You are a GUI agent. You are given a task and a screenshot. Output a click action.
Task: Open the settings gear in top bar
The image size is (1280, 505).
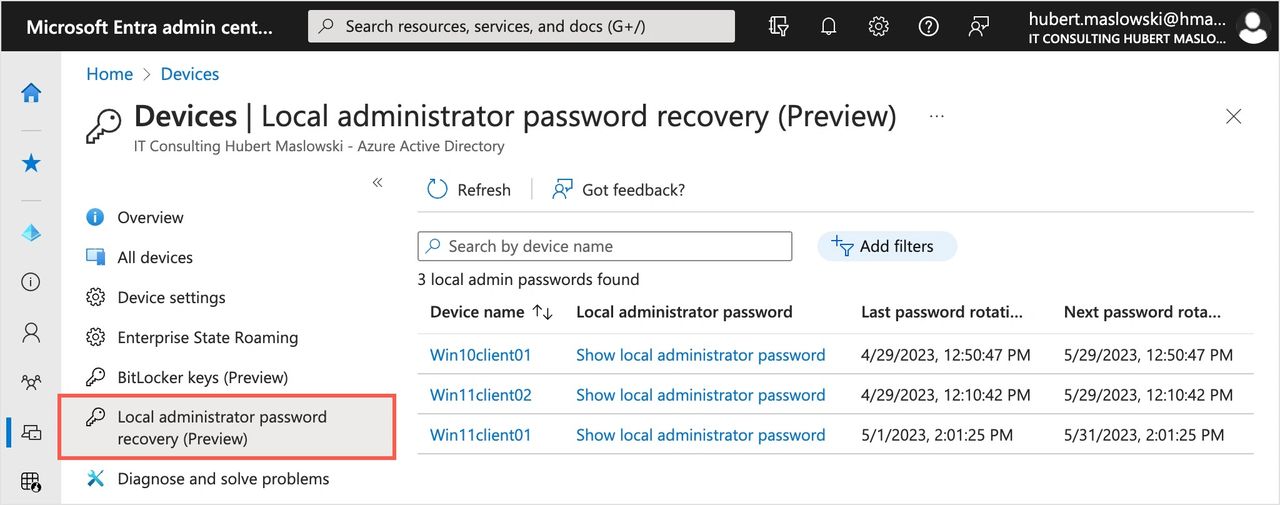tap(878, 27)
